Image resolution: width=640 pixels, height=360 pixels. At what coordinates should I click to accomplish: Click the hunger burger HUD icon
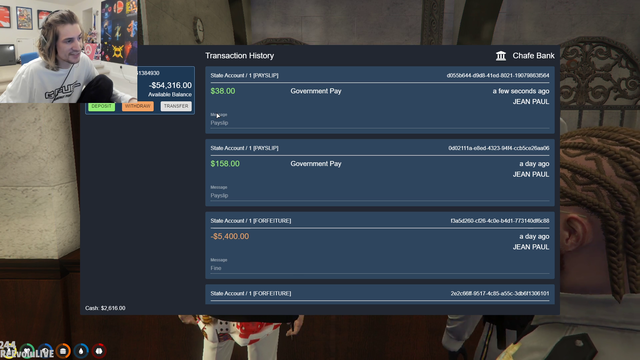click(63, 351)
